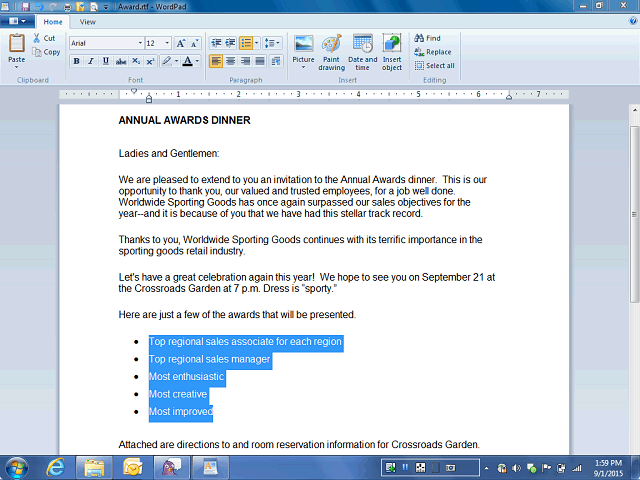Expand the Paste options arrow
Viewport: 640px width, 480px height.
pos(17,67)
